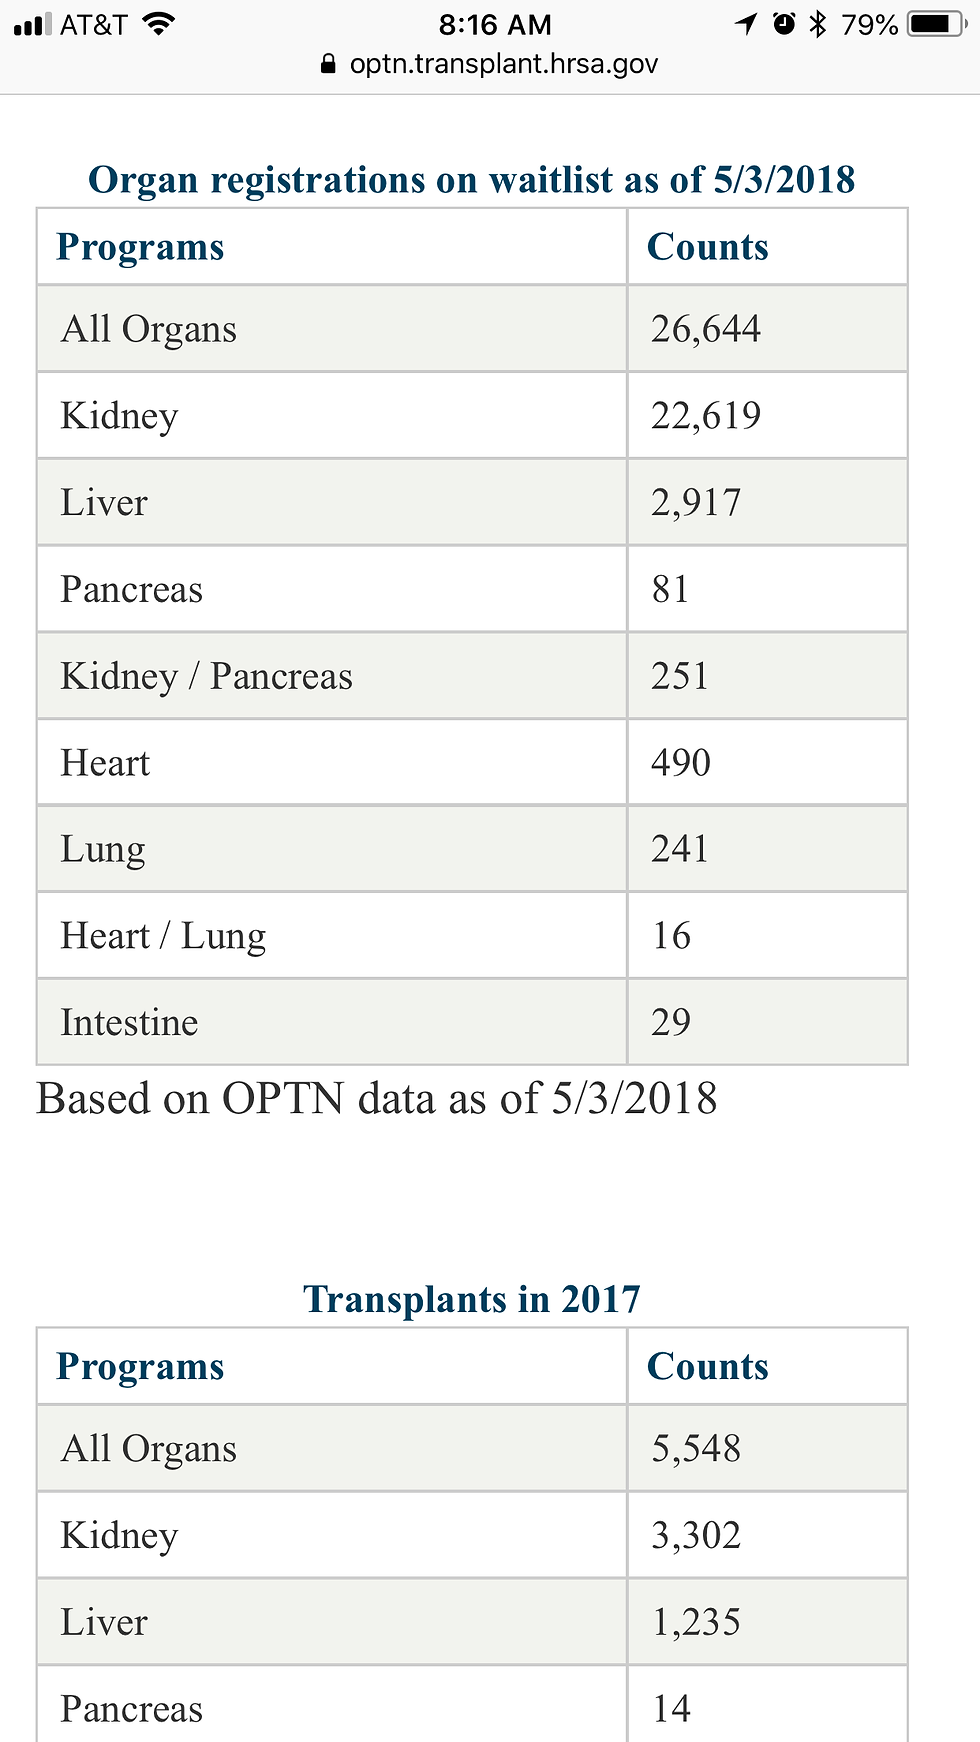Tap the Bluetooth status icon
The width and height of the screenshot is (980, 1742).
(818, 24)
